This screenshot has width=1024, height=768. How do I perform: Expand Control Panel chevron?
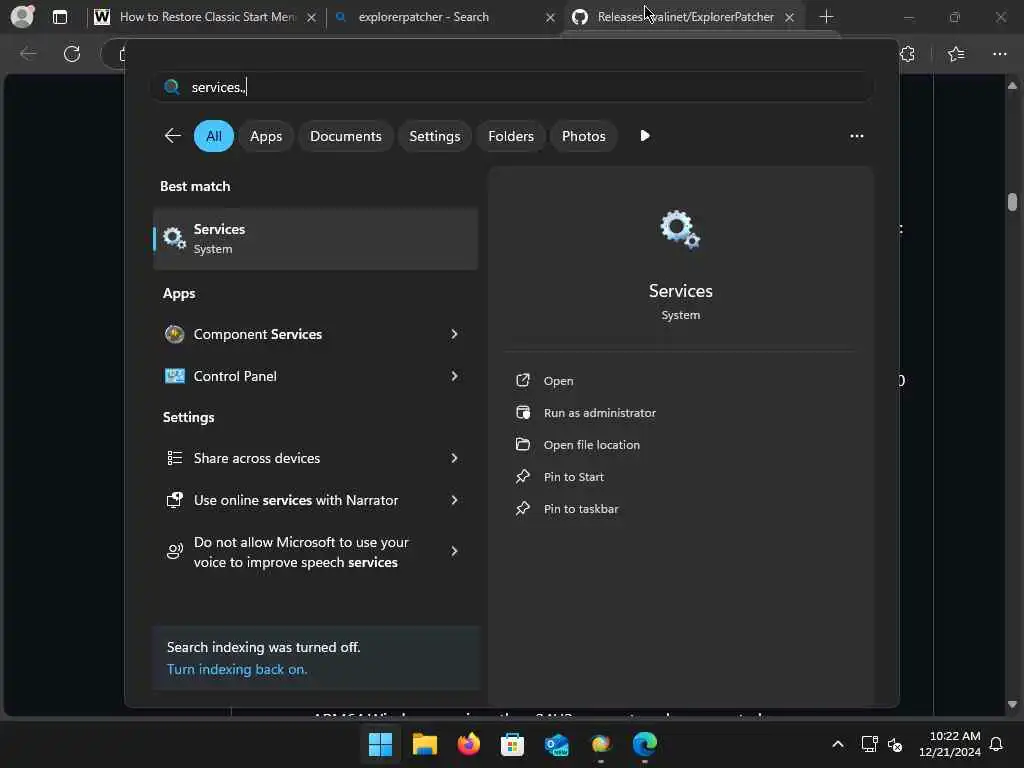pyautogui.click(x=454, y=376)
